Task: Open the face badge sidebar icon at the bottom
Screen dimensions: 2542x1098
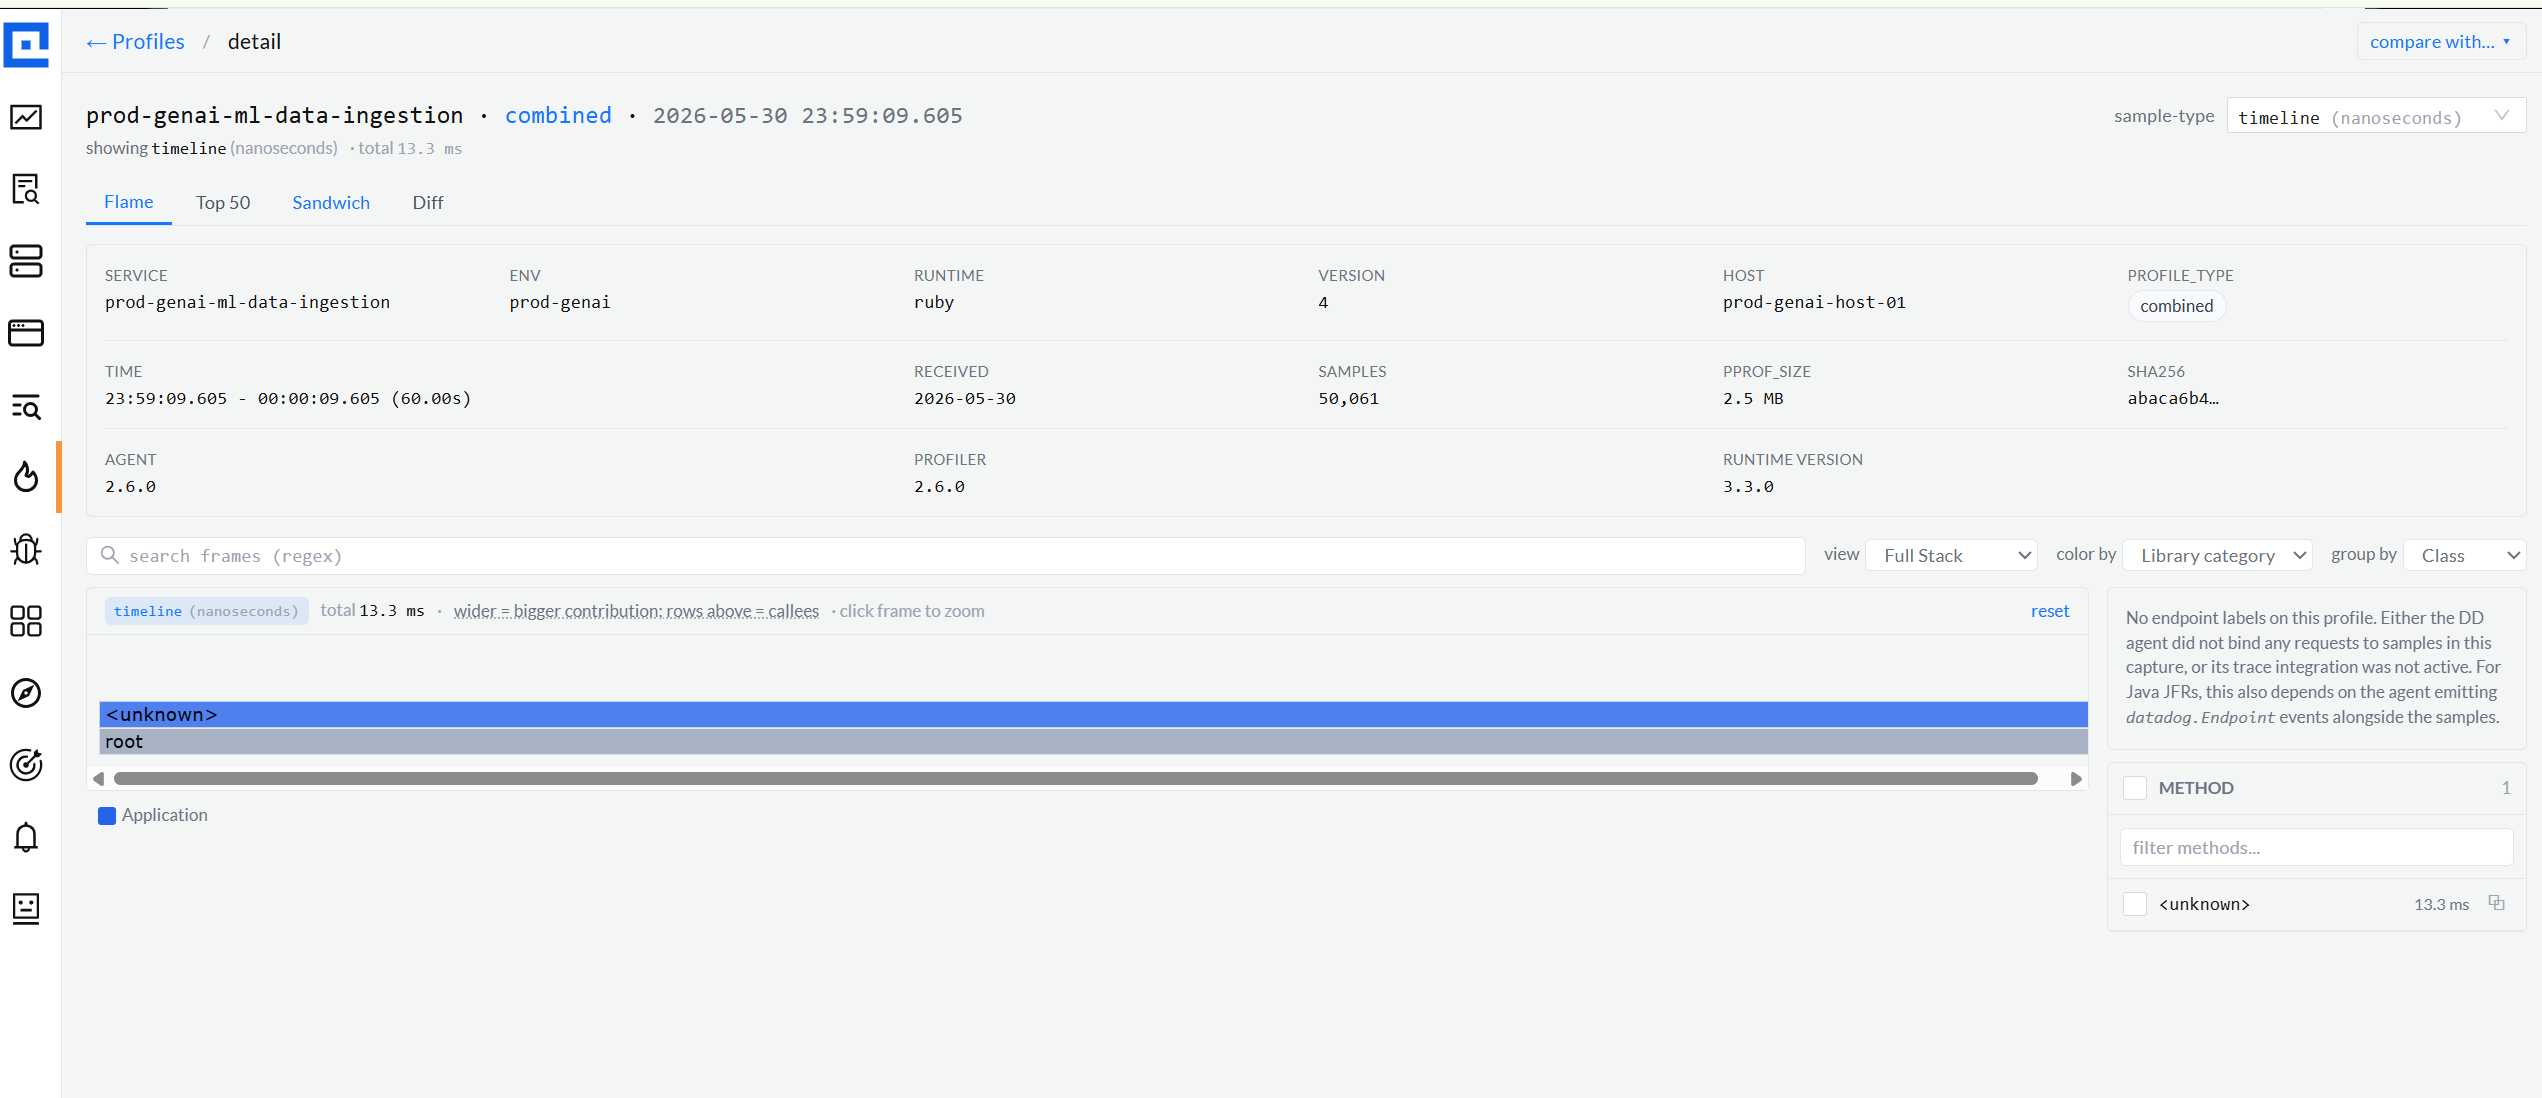Action: (26, 909)
